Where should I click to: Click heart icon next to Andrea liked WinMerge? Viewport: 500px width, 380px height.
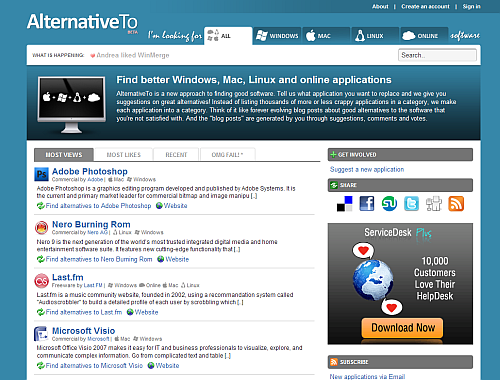tap(93, 56)
